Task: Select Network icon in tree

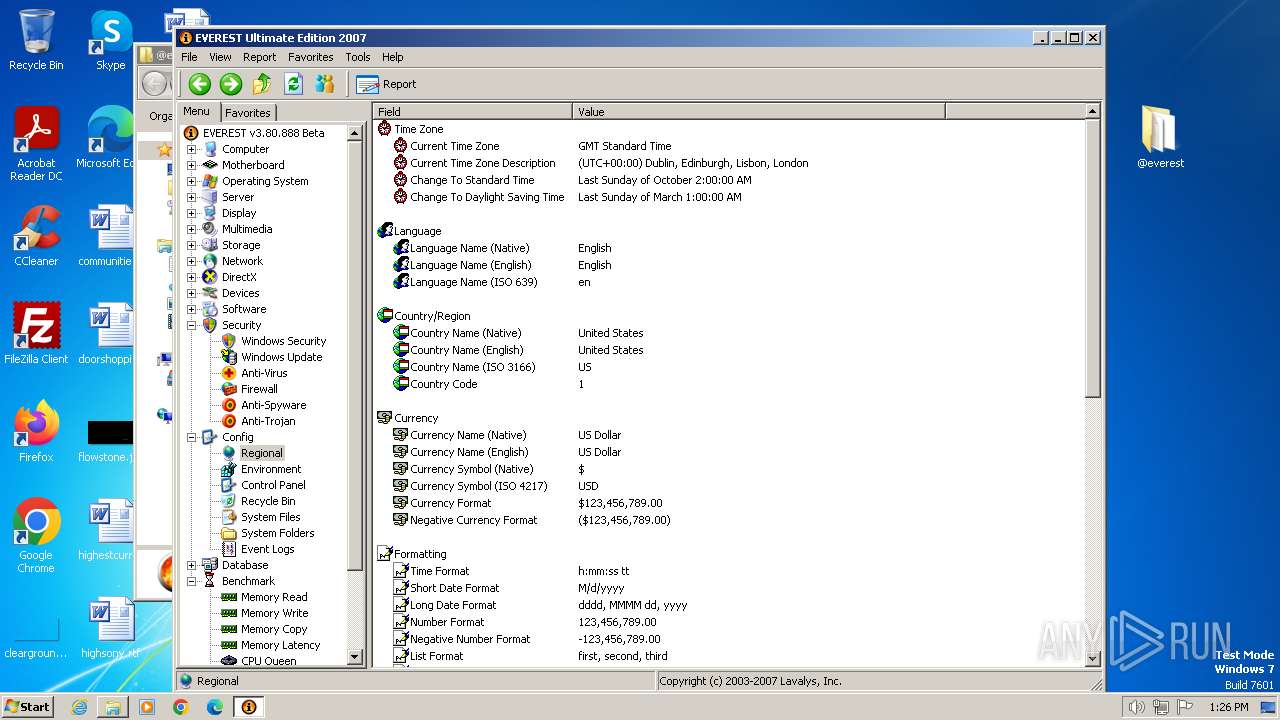Action: pos(210,261)
